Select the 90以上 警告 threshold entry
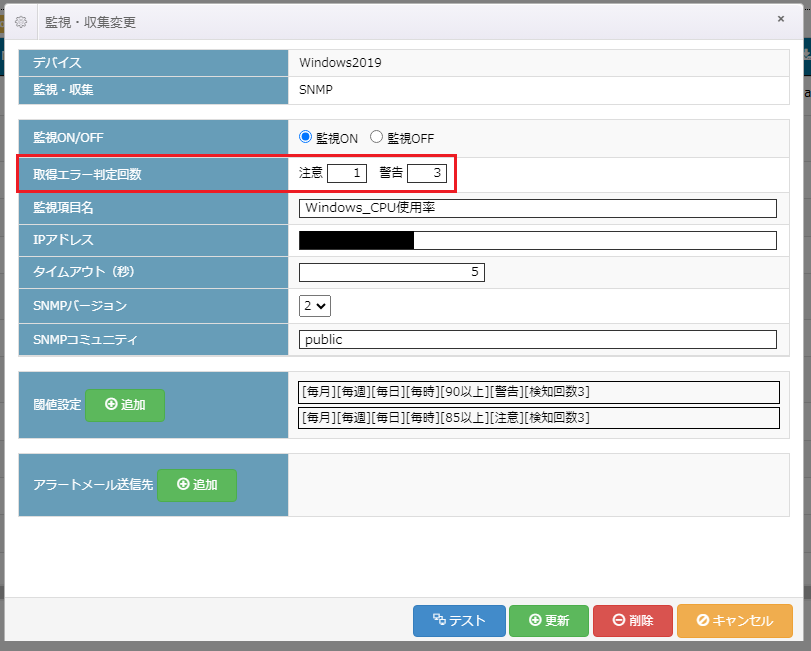The height and width of the screenshot is (651, 811). coord(538,392)
